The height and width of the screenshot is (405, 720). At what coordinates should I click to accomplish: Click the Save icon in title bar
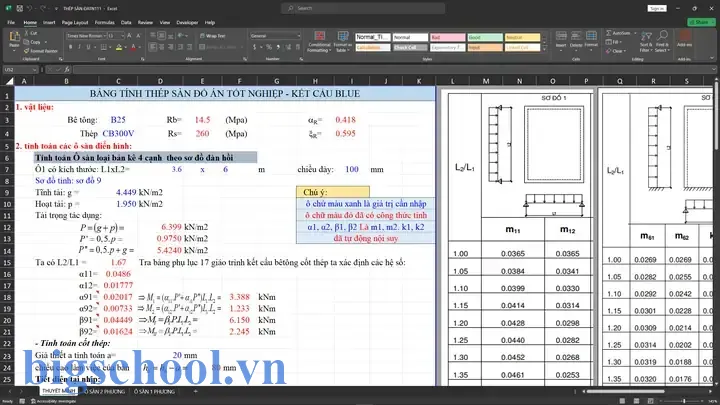point(20,8)
